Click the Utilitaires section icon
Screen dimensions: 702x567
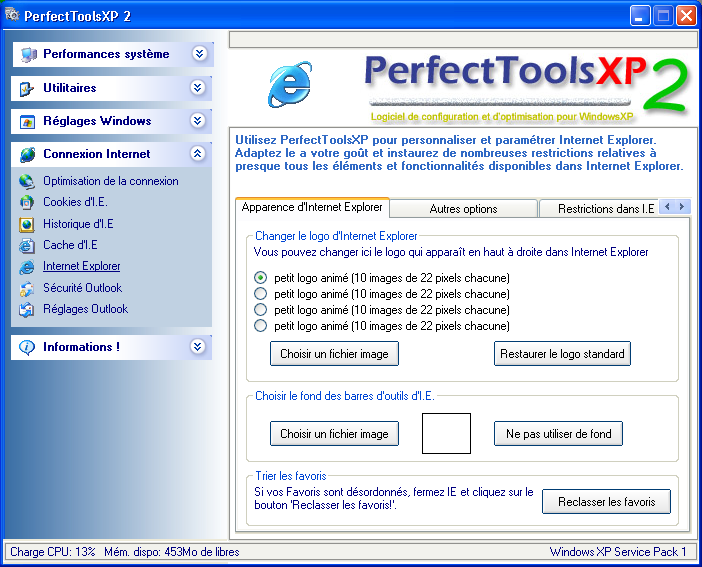pos(27,89)
